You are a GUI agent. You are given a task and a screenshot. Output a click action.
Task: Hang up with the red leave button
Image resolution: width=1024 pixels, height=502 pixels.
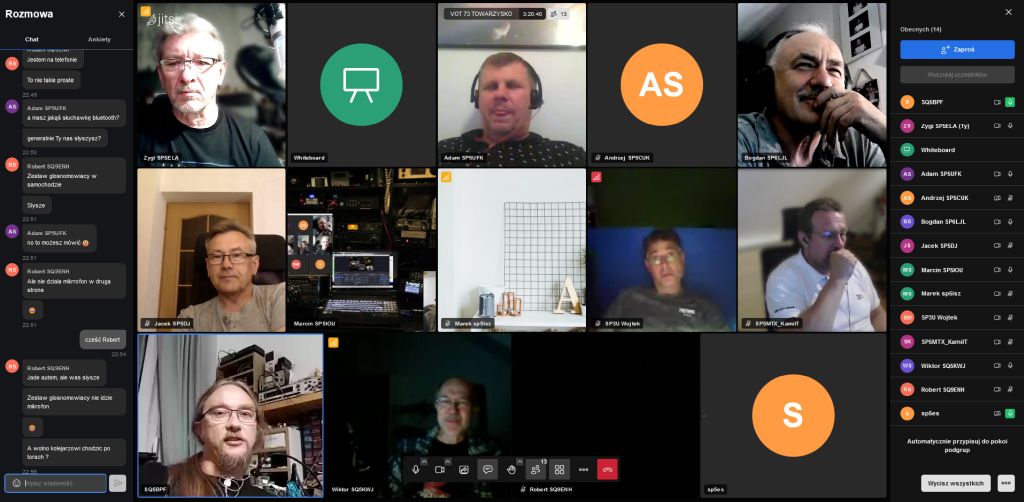pos(607,469)
